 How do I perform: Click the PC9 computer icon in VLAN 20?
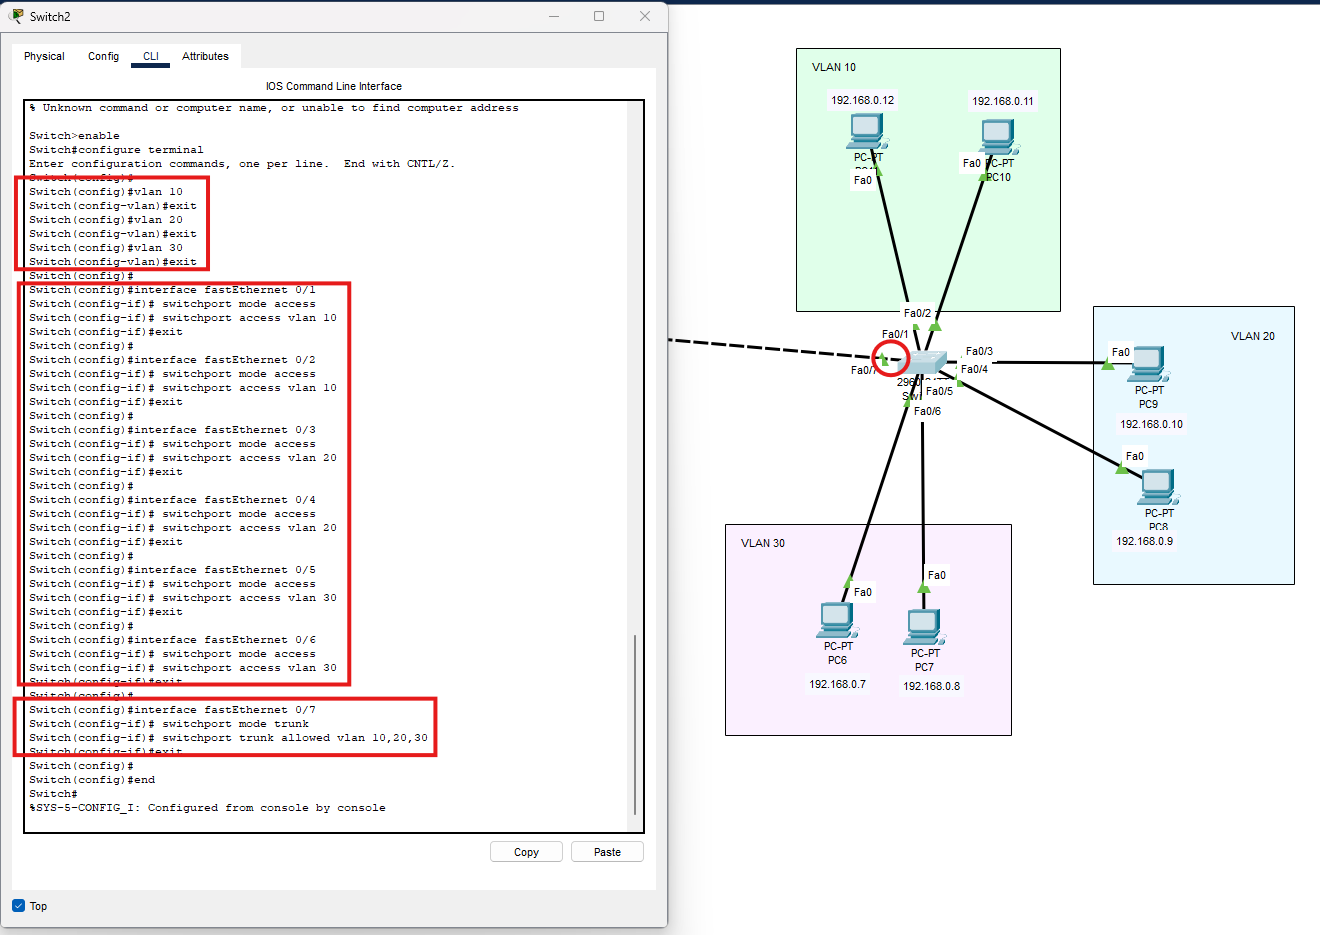tap(1147, 364)
